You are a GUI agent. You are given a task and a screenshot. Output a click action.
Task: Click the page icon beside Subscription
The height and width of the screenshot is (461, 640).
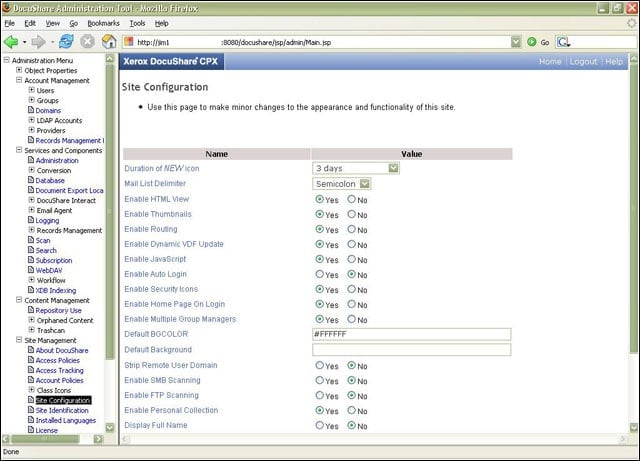click(x=31, y=260)
